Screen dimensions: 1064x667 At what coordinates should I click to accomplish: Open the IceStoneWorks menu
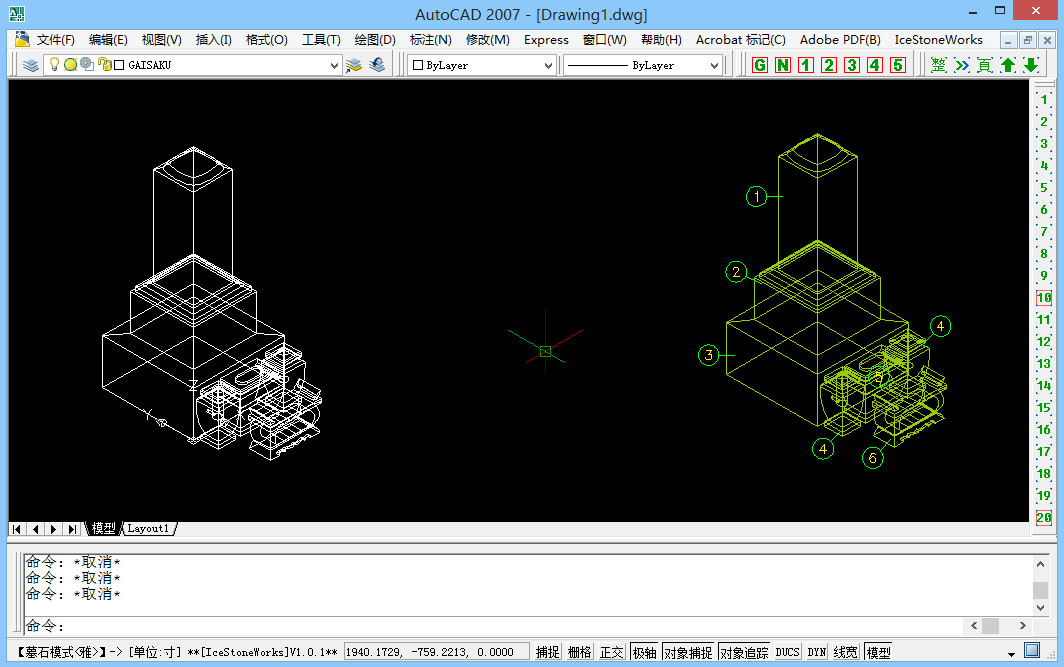tap(938, 40)
